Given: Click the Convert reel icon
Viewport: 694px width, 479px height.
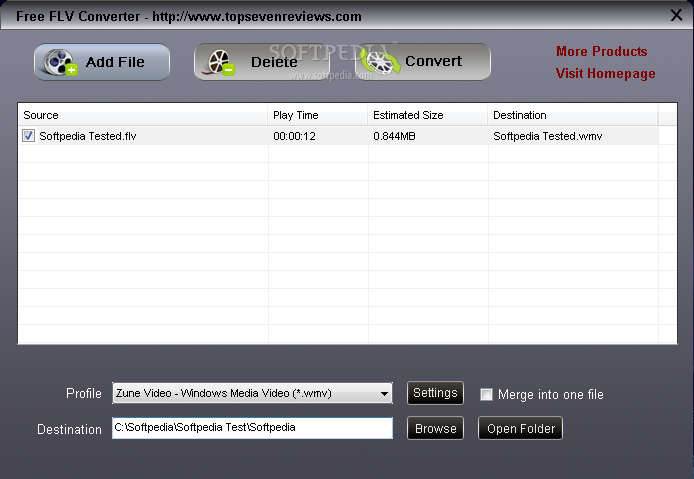Looking at the screenshot, I should 379,62.
